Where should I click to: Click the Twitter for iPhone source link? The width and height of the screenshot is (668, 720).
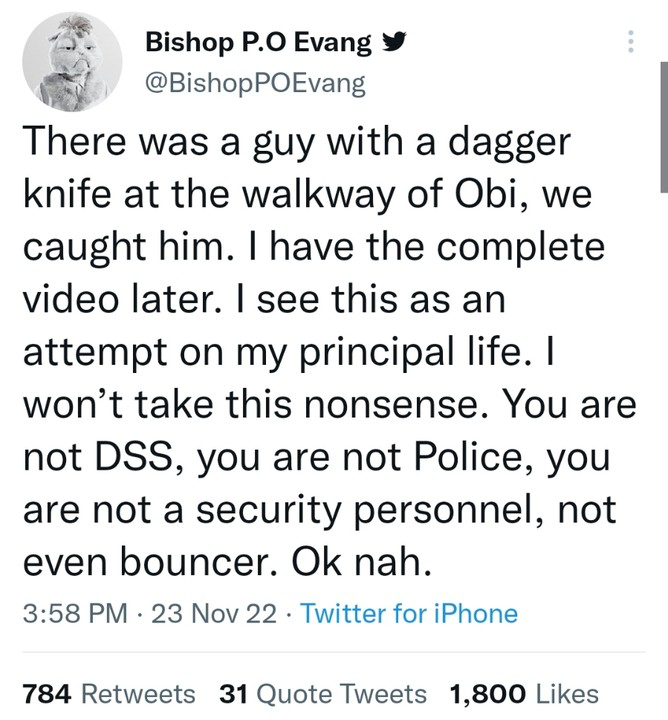(x=409, y=612)
